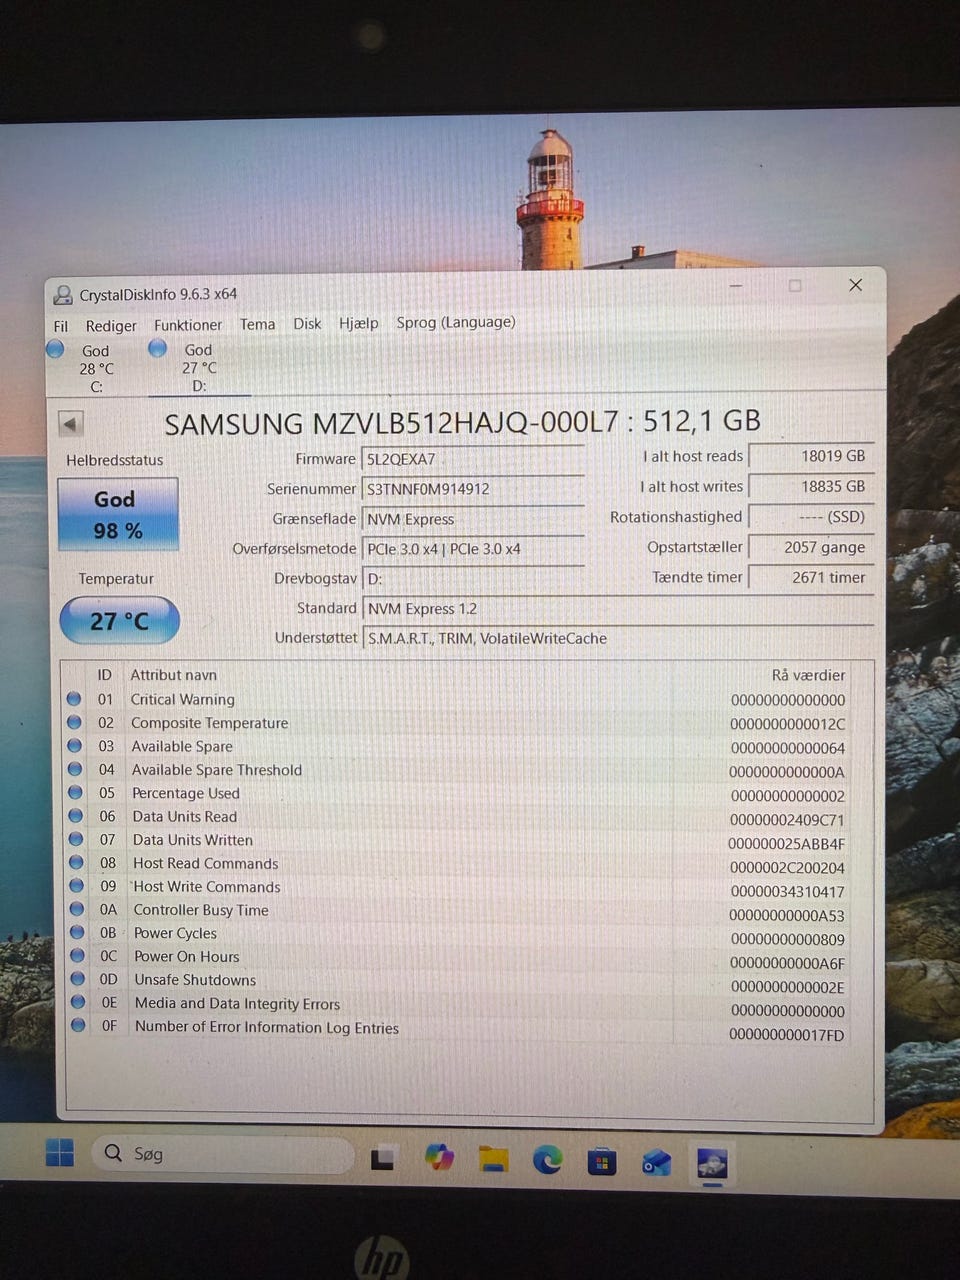This screenshot has height=1280, width=960.
Task: Click the I alt host writes value
Action: point(811,486)
